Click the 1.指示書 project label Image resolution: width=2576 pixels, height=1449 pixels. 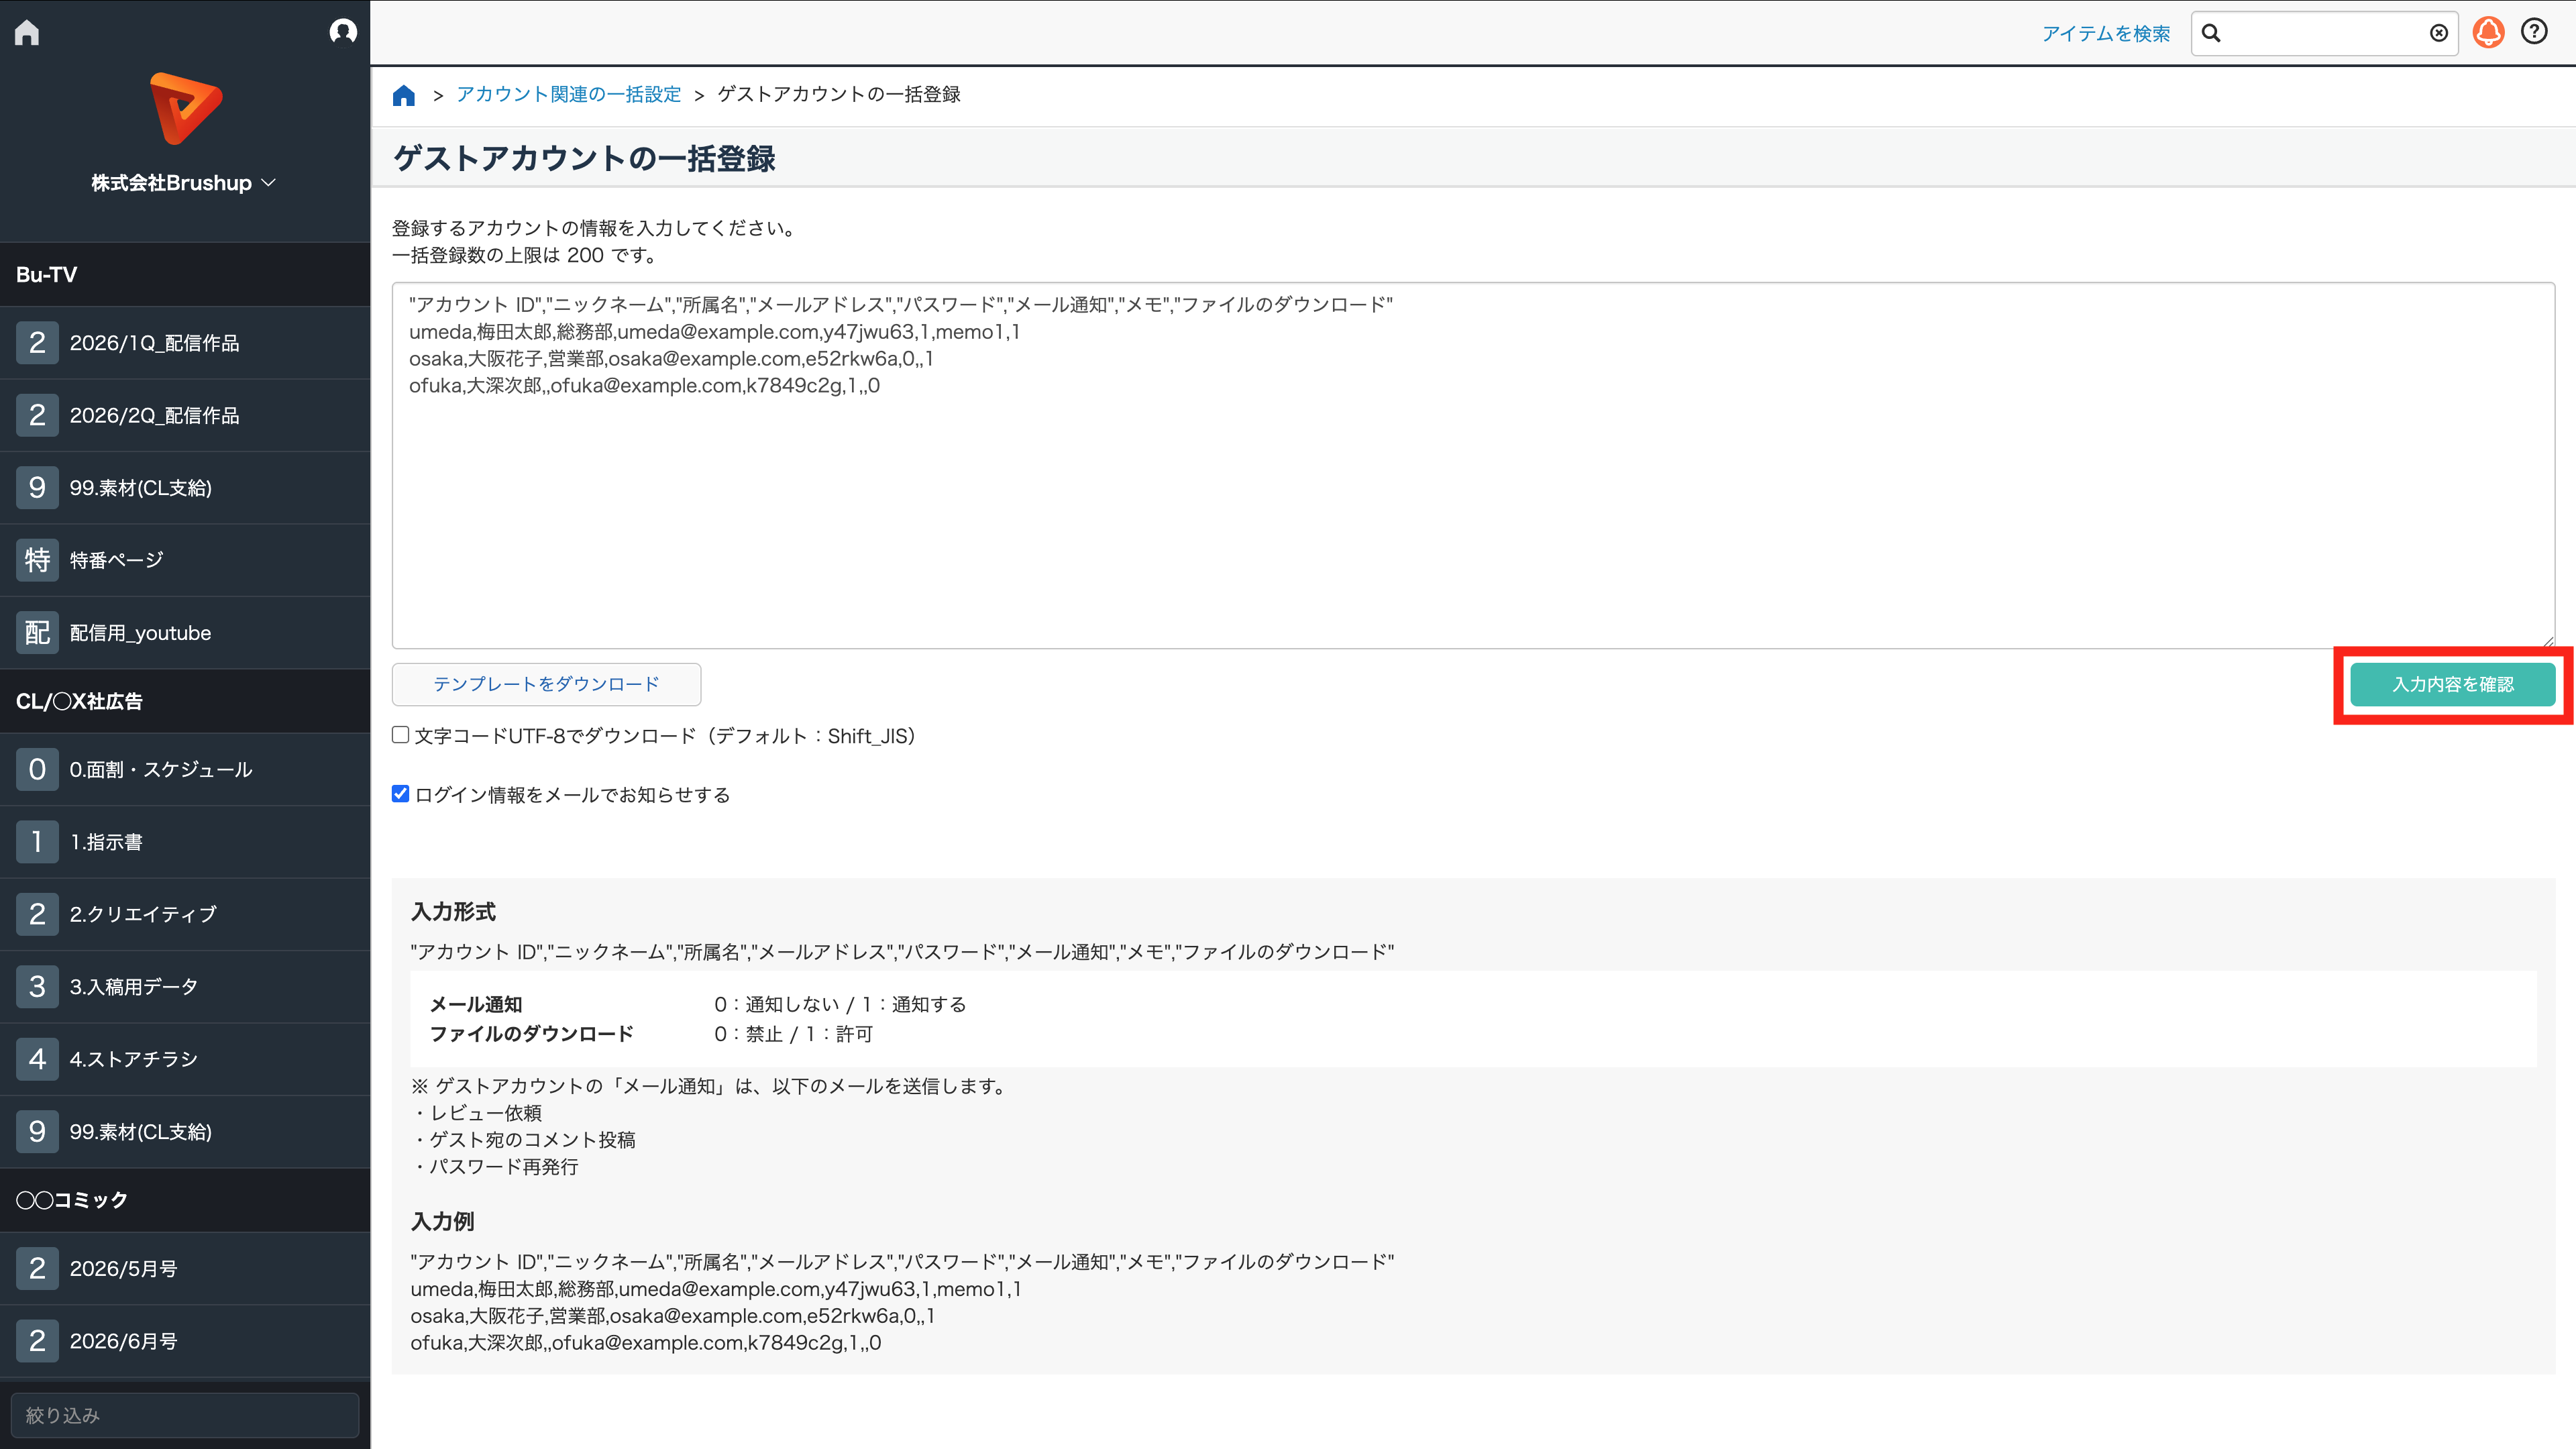click(x=106, y=842)
